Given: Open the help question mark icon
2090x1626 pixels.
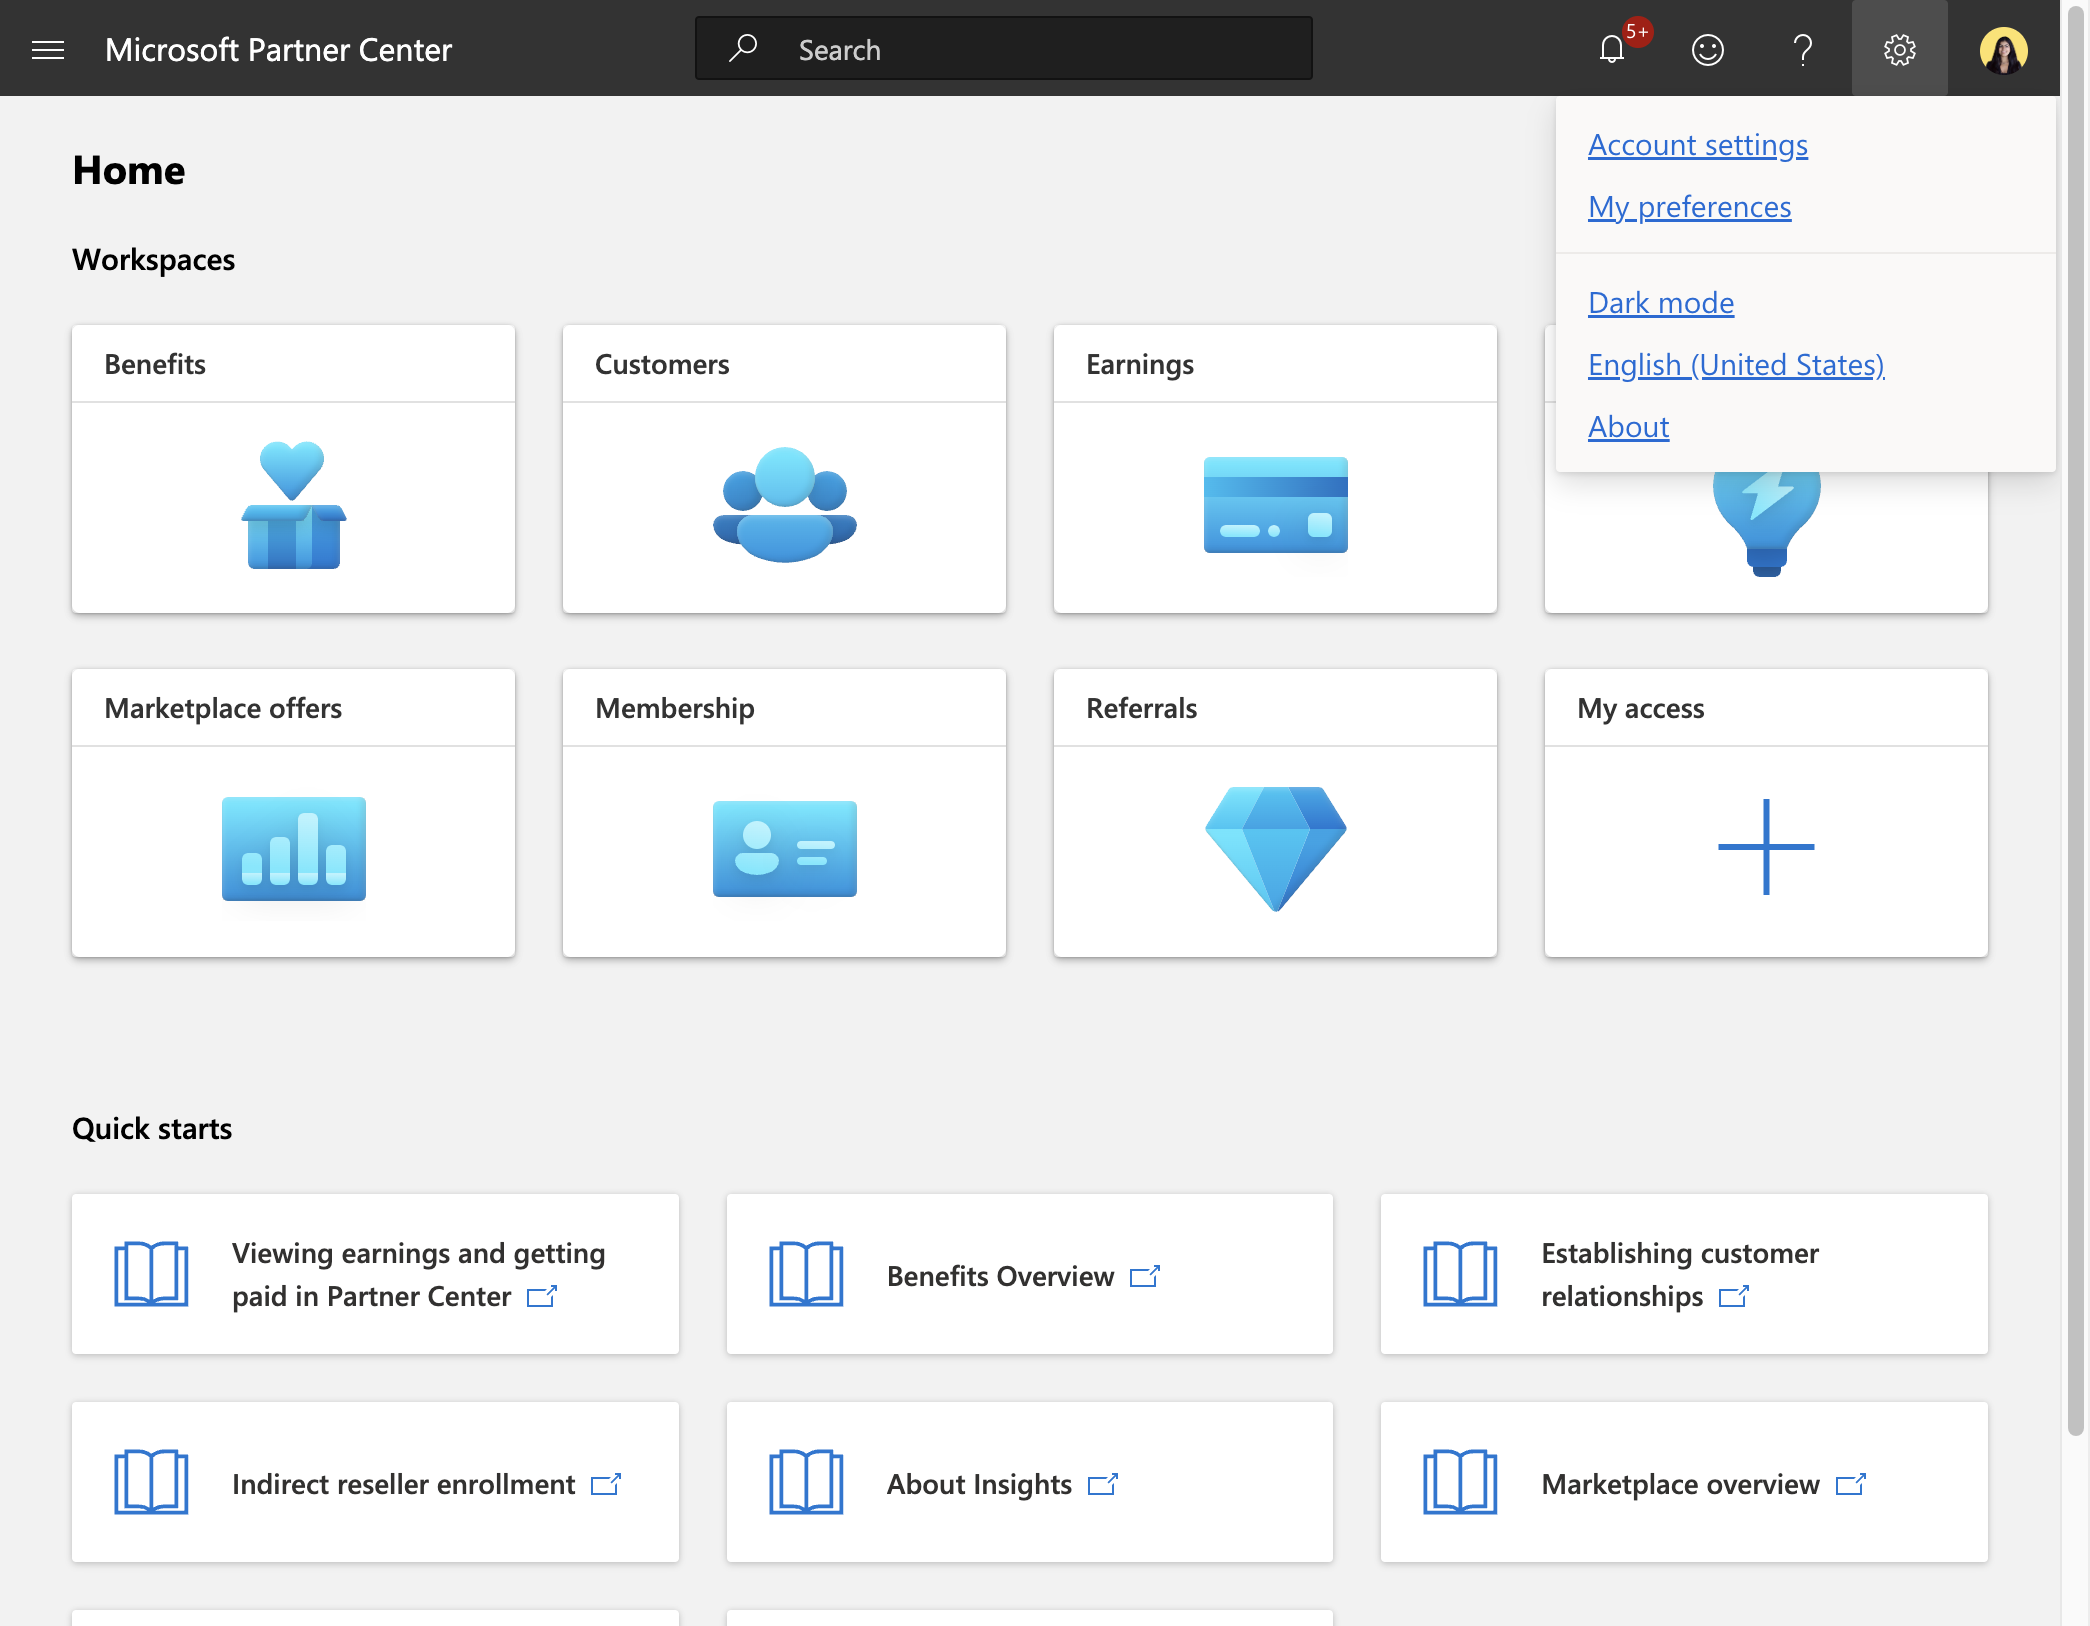Looking at the screenshot, I should tap(1803, 49).
